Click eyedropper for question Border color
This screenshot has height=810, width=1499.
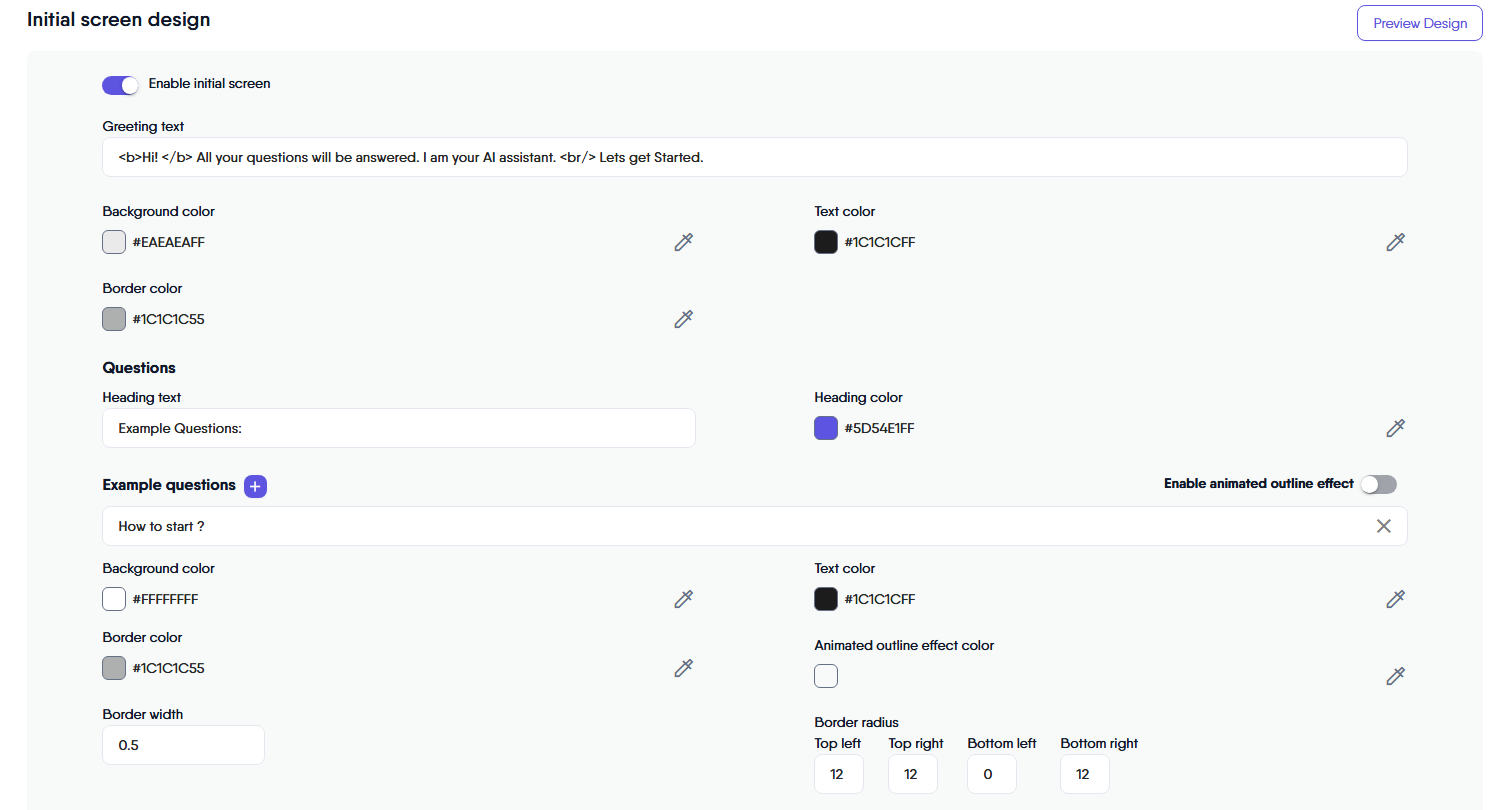[684, 668]
